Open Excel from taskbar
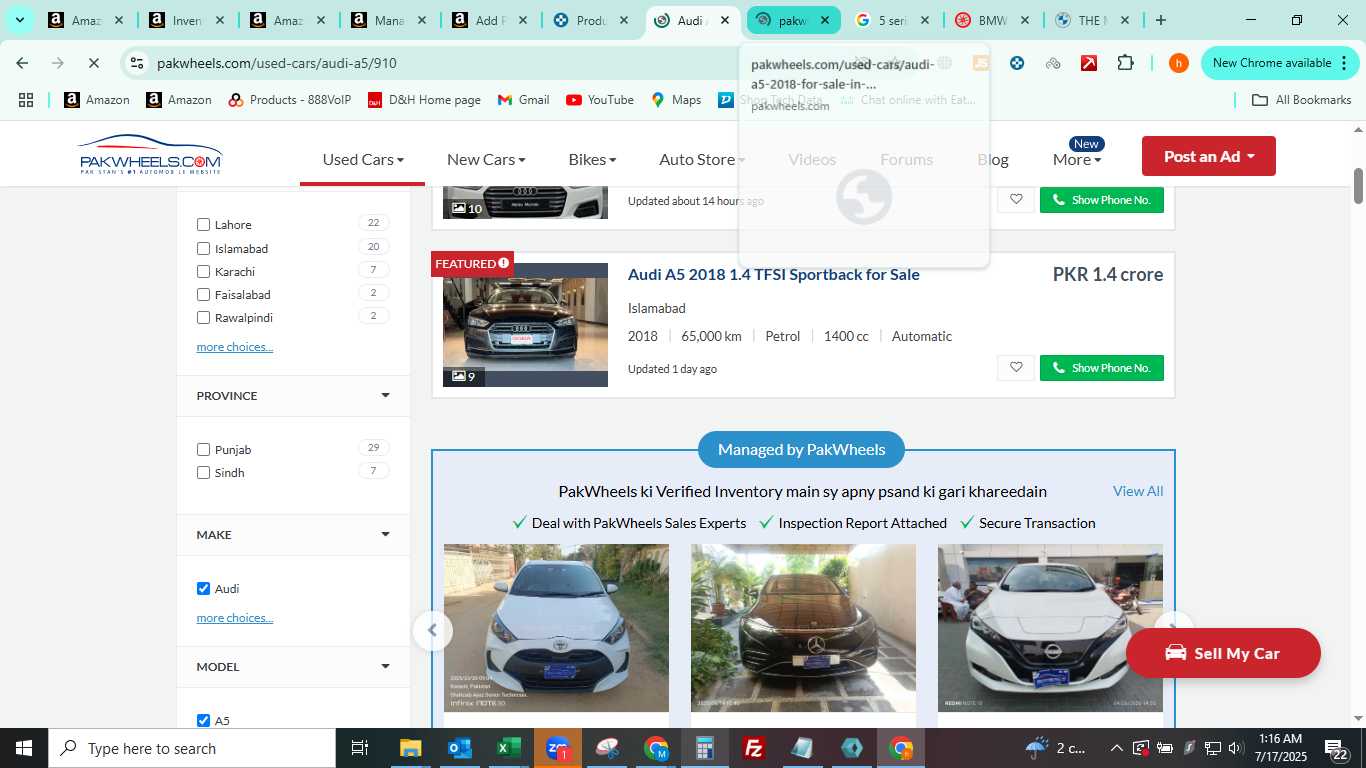Screen dimensions: 1366x768 509,748
